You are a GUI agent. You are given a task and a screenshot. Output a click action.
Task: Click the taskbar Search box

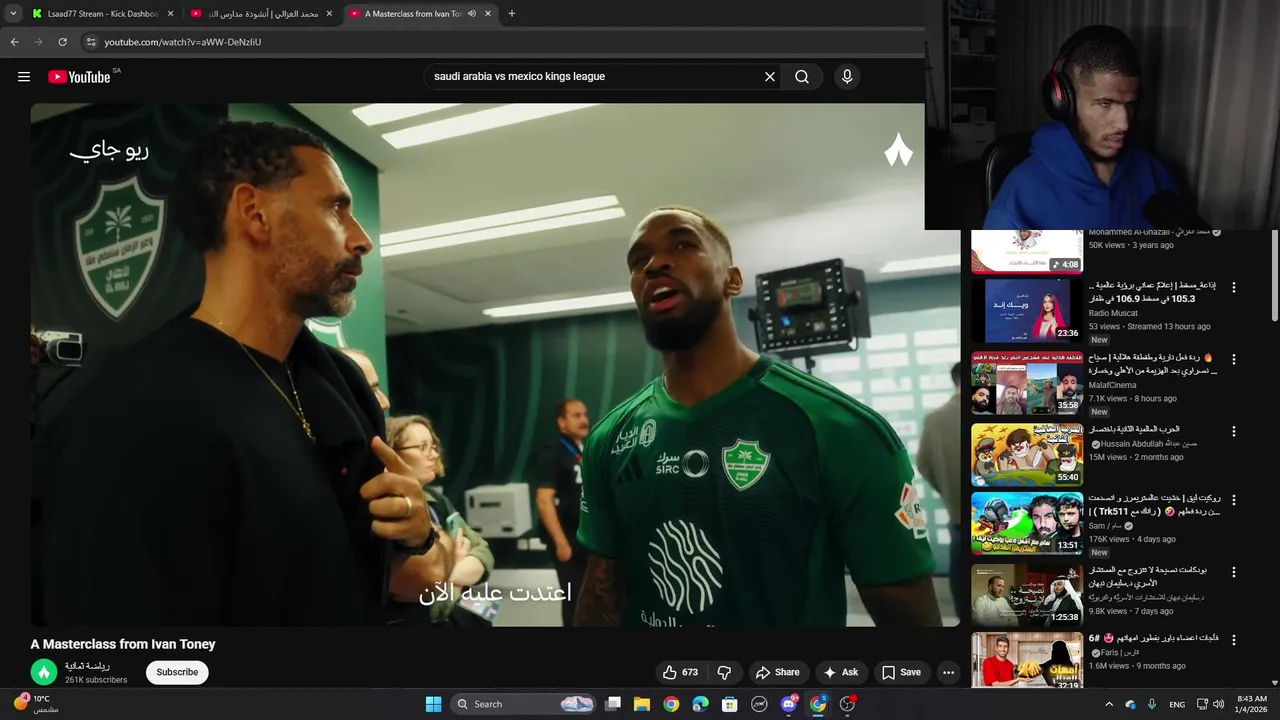(524, 704)
